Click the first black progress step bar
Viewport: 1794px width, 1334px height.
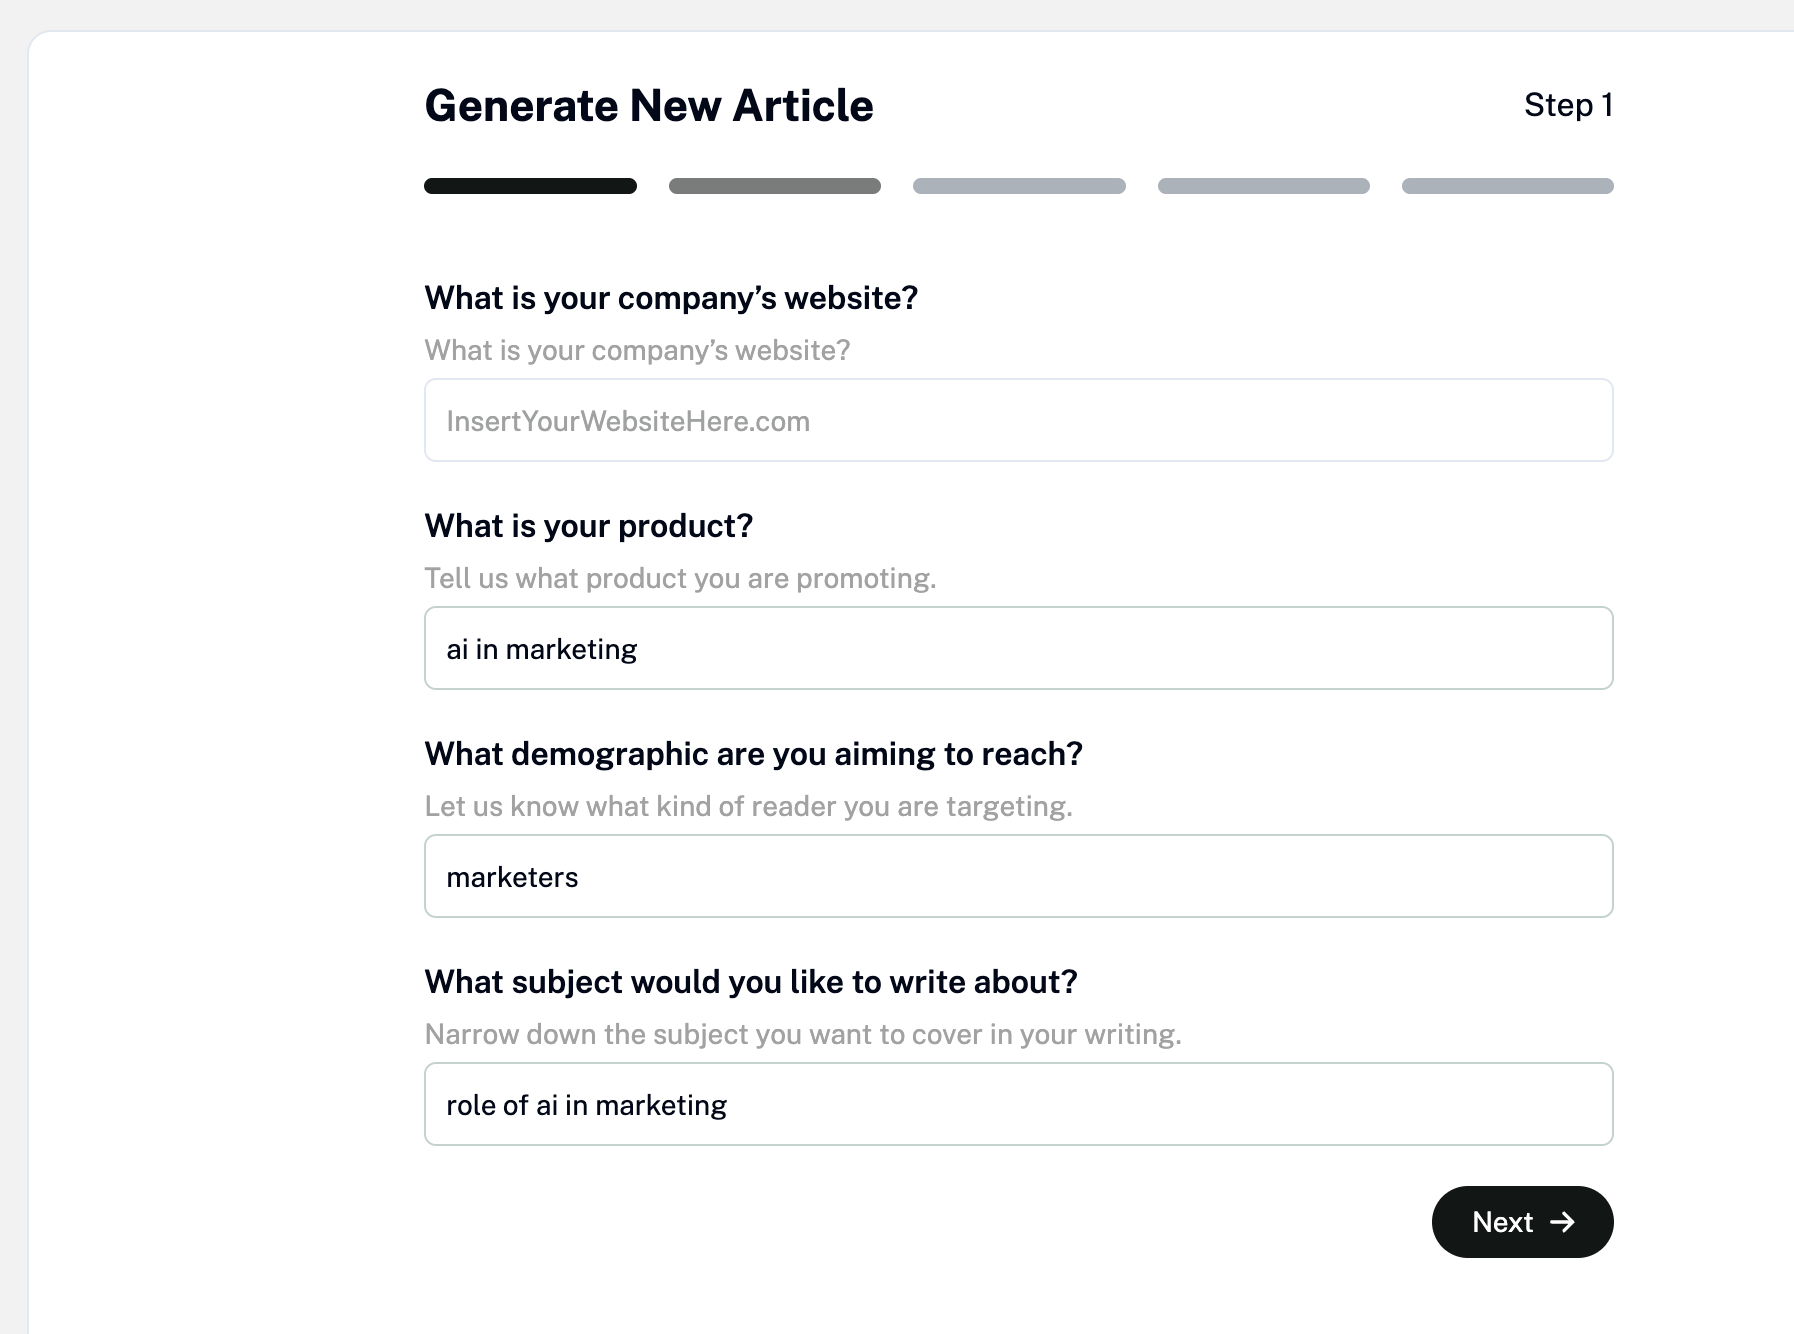coord(530,186)
